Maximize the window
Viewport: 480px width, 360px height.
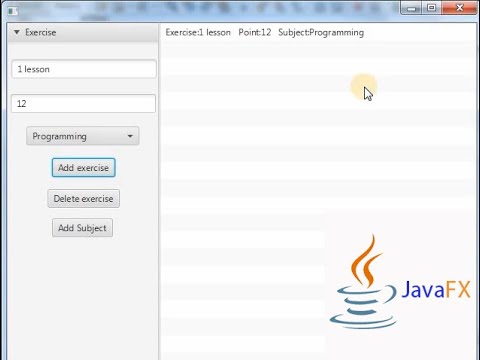[431, 8]
